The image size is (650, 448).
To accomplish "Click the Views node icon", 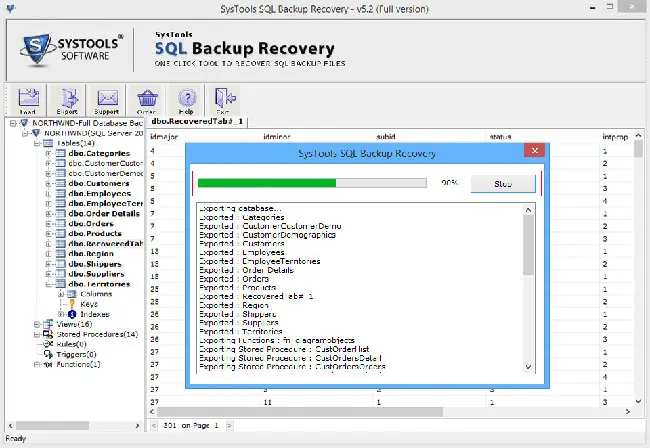I will click(48, 324).
